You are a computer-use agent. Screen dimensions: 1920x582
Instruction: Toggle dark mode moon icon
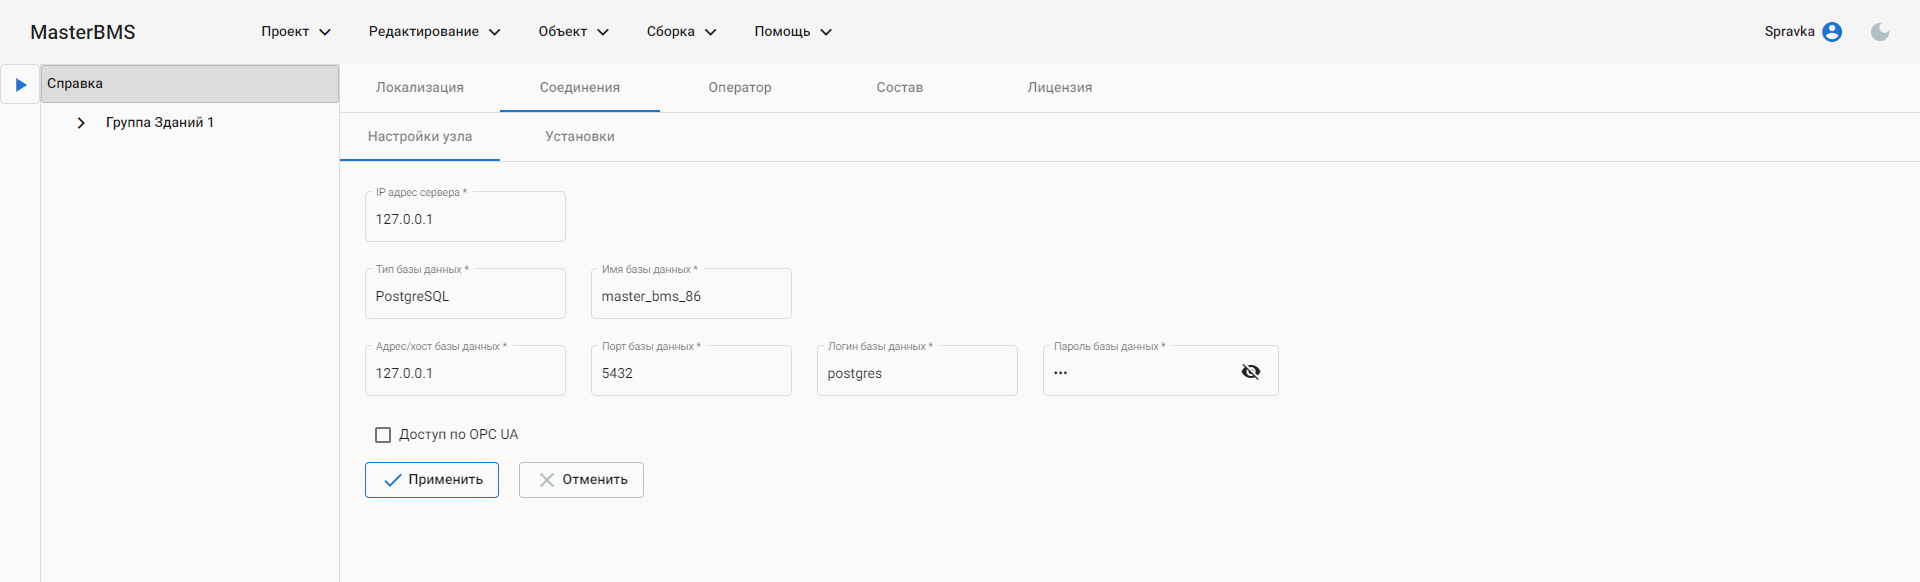1880,32
